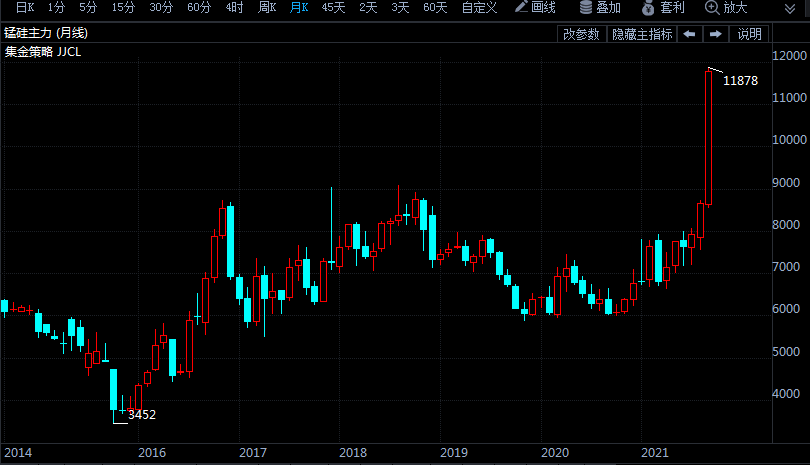This screenshot has height=465, width=810.
Task: Choose the 3天 period tab
Action: (400, 7)
